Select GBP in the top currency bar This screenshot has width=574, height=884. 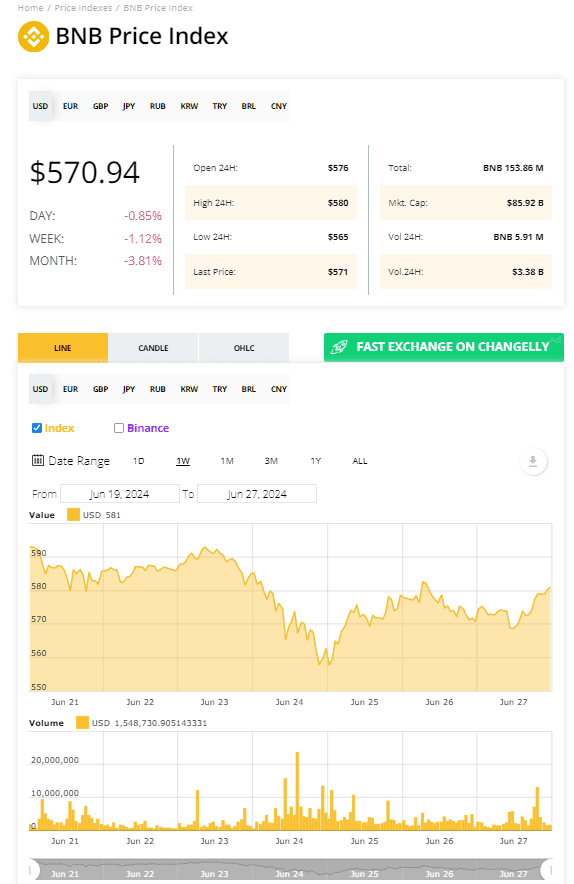click(x=101, y=106)
